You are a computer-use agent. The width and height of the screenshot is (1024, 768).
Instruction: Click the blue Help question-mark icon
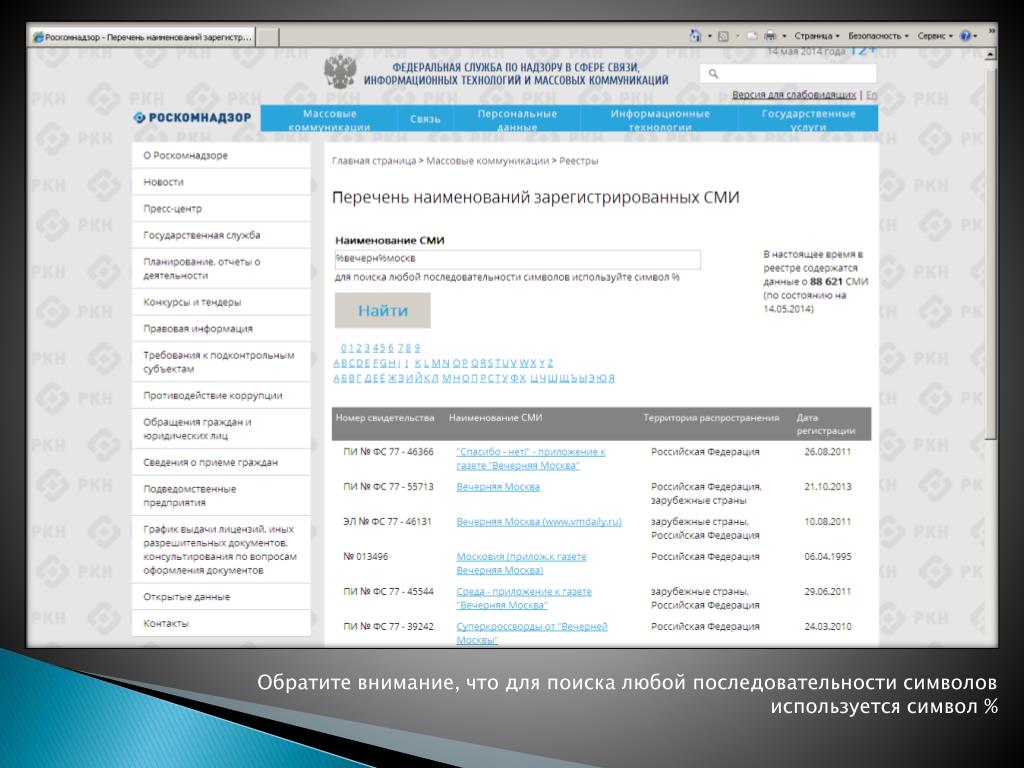tap(965, 36)
